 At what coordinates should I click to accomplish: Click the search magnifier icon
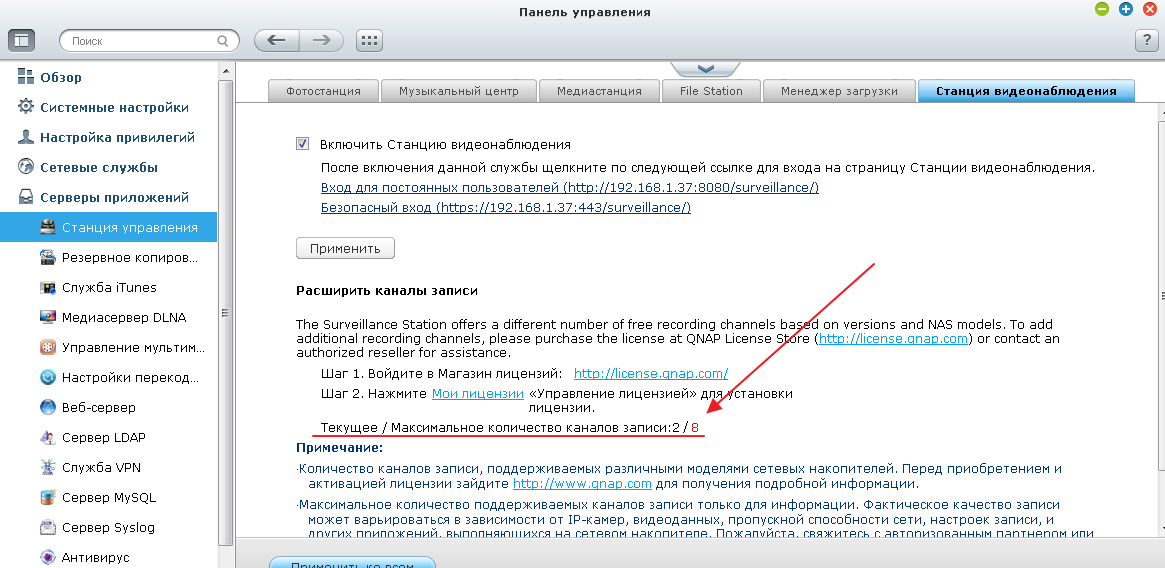coord(222,41)
